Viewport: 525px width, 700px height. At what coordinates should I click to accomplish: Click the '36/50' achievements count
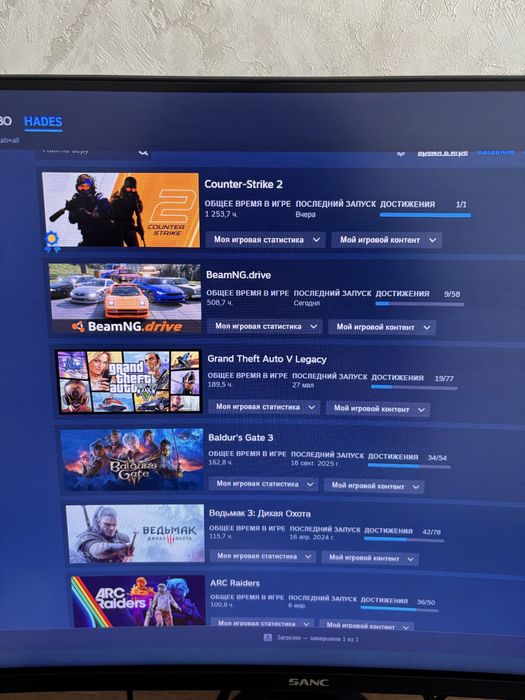tap(426, 602)
